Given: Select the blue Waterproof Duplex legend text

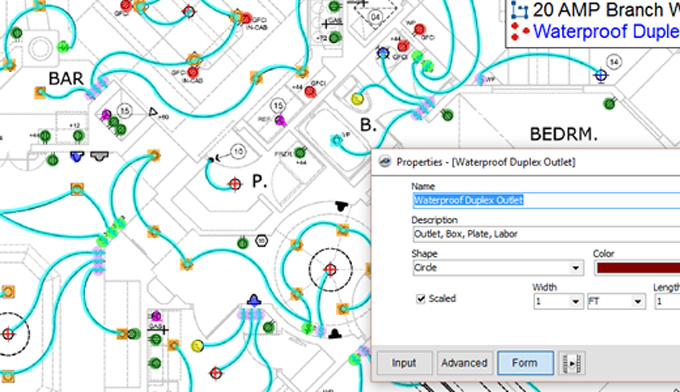Looking at the screenshot, I should coord(606,32).
